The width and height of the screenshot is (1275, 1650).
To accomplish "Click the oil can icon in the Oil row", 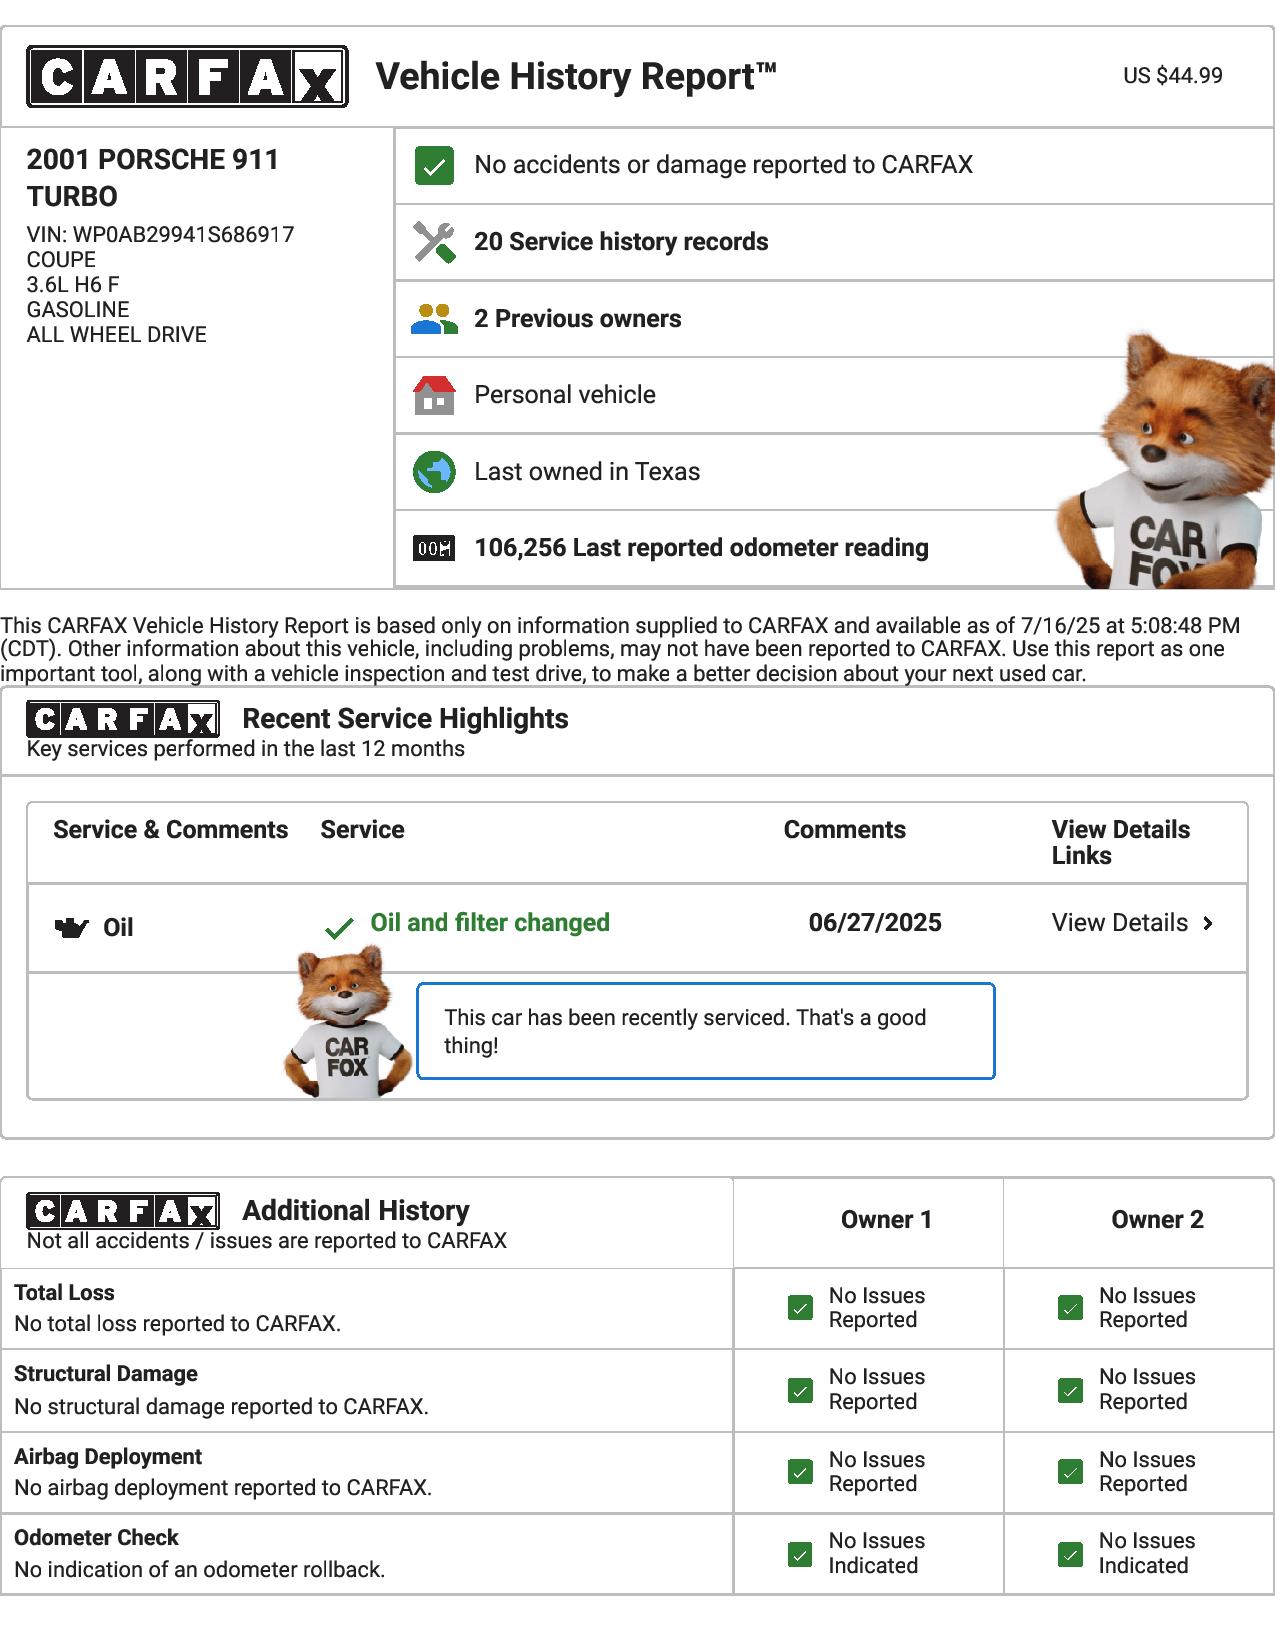I will [70, 928].
